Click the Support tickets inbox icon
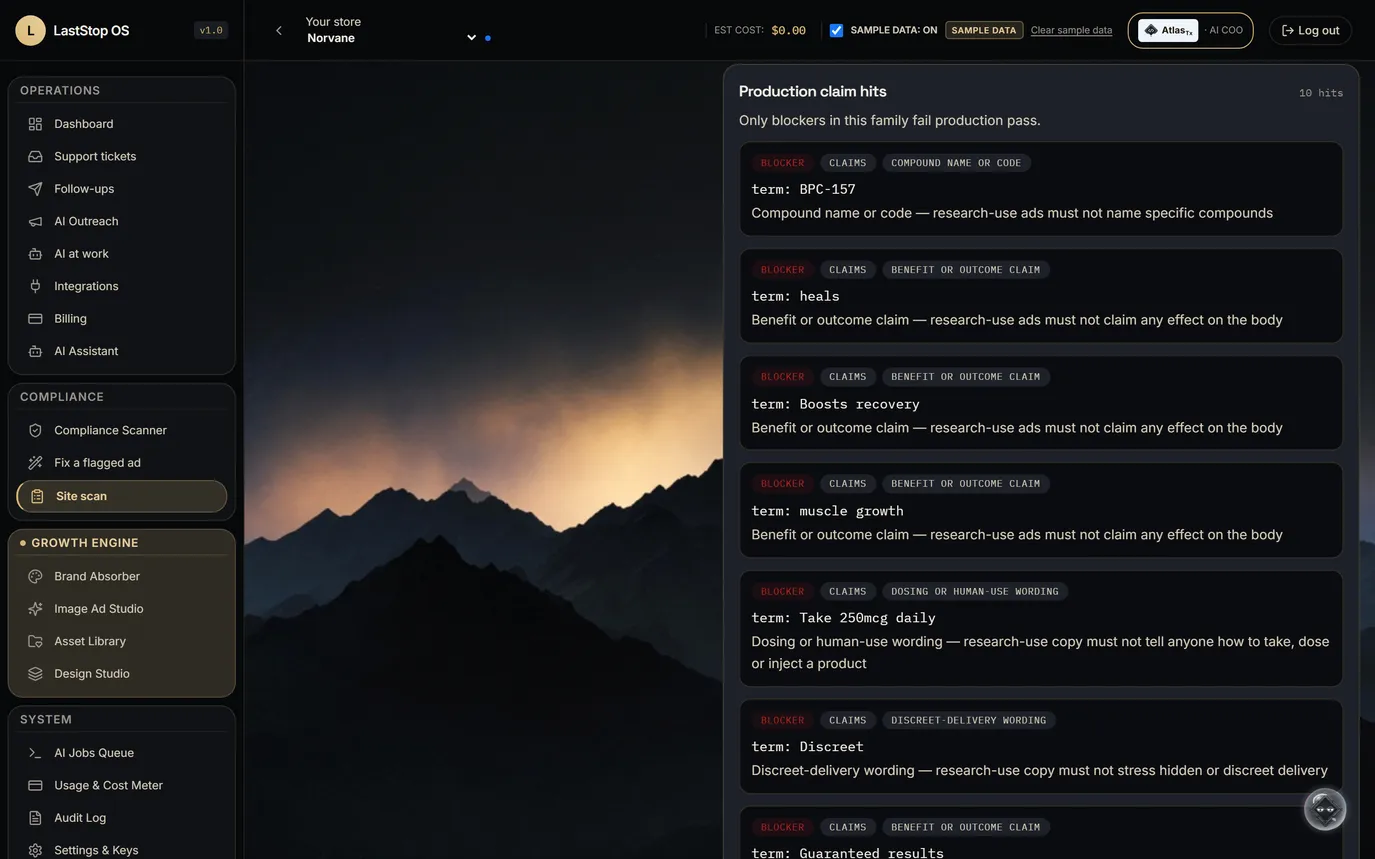The width and height of the screenshot is (1375, 859). tap(35, 156)
